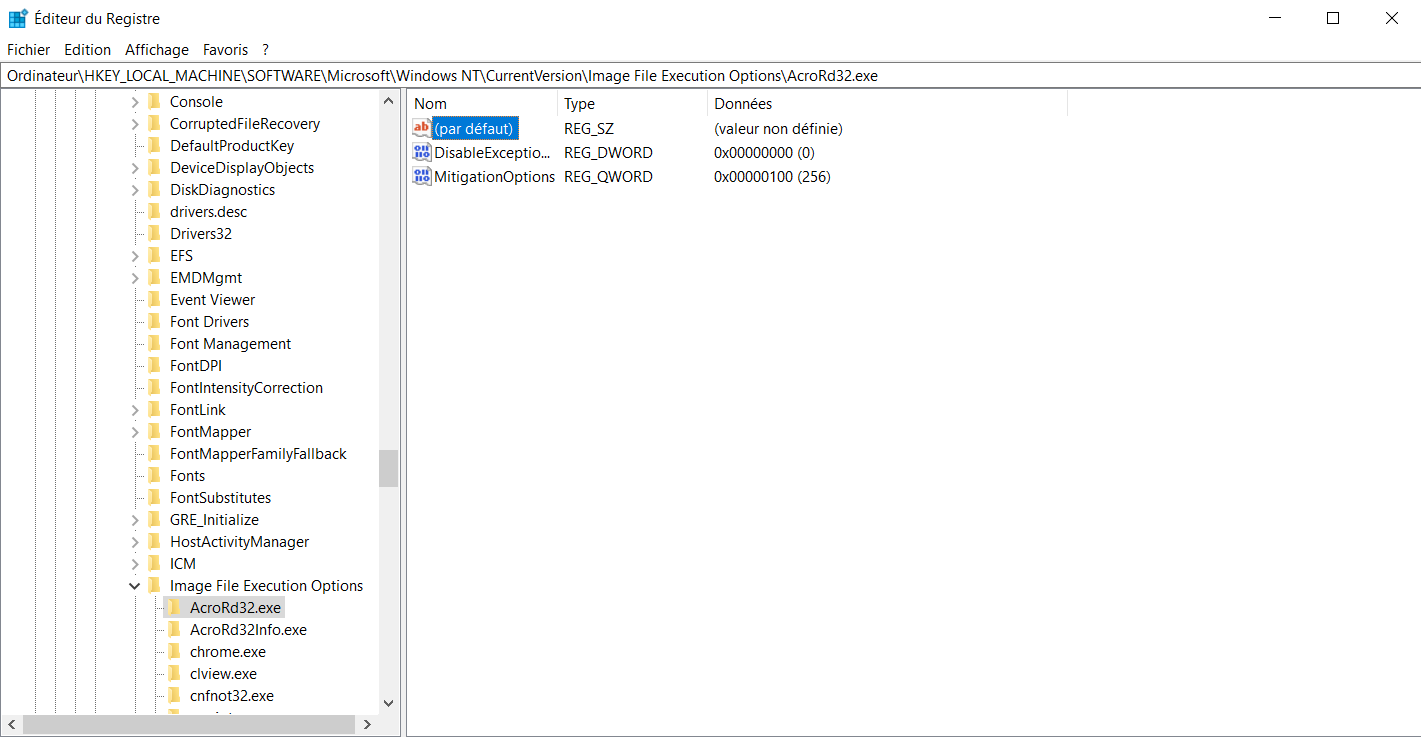Expand the ICM key
This screenshot has width=1421, height=737.
(x=135, y=564)
